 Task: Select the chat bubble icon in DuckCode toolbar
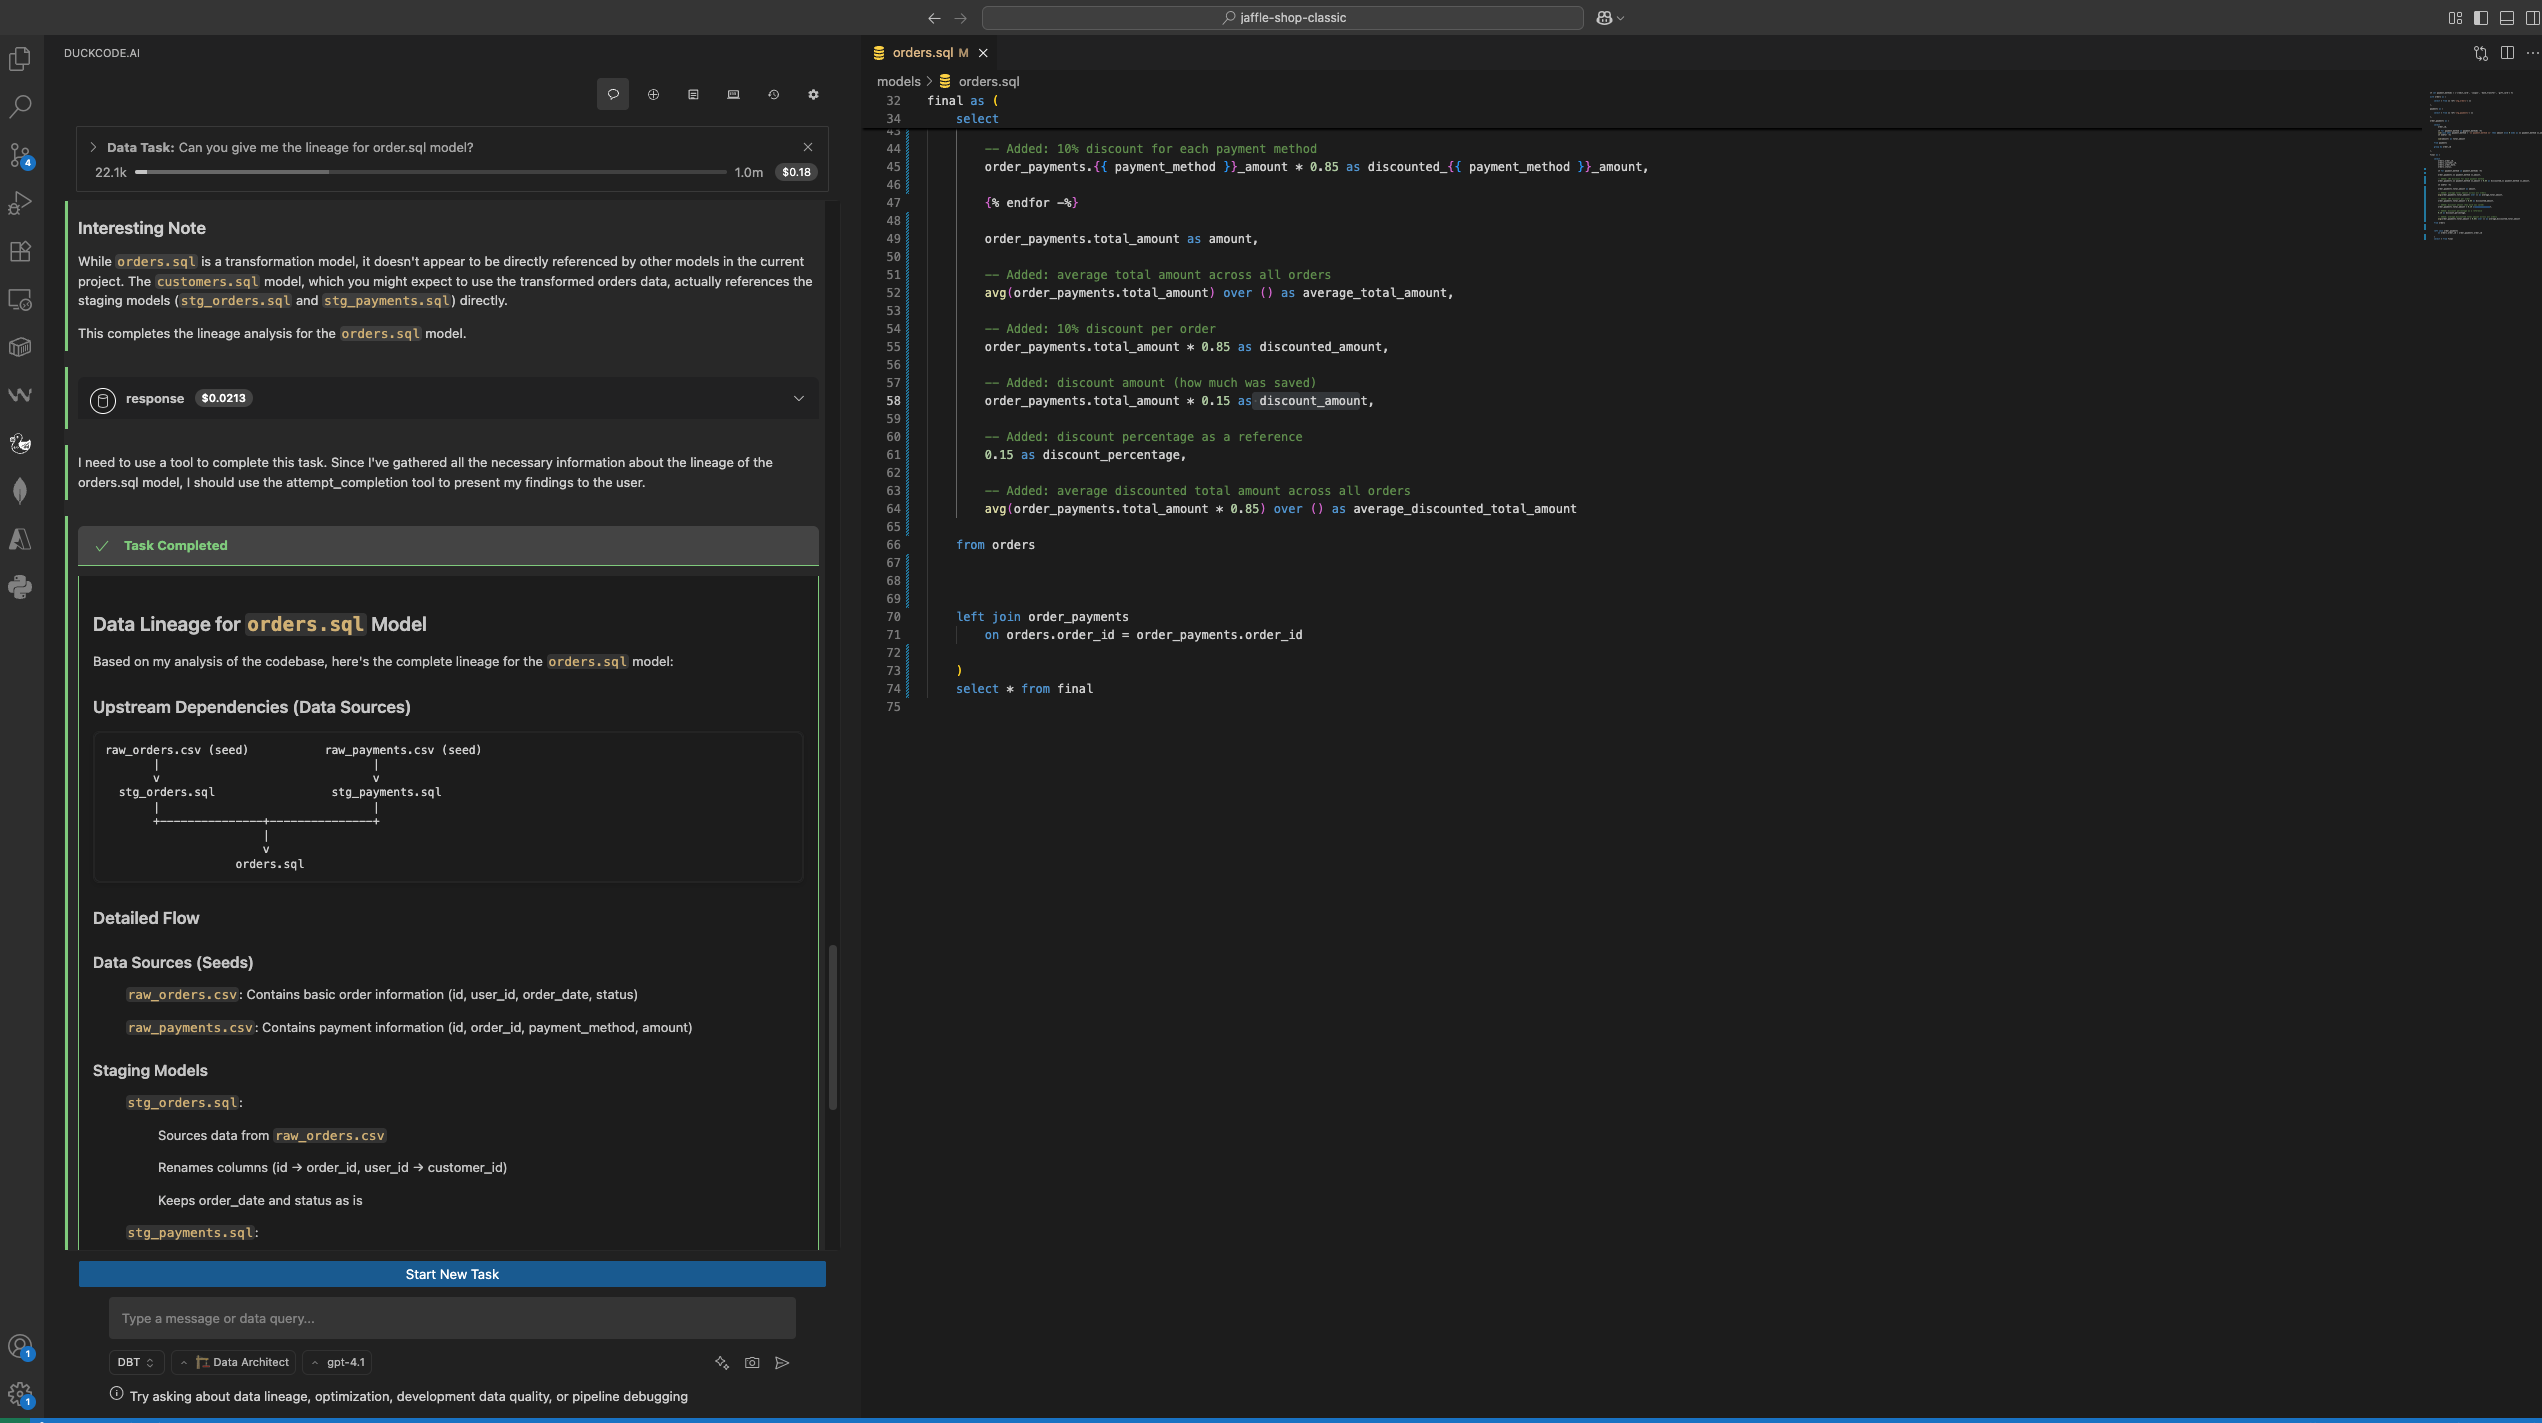[x=613, y=94]
